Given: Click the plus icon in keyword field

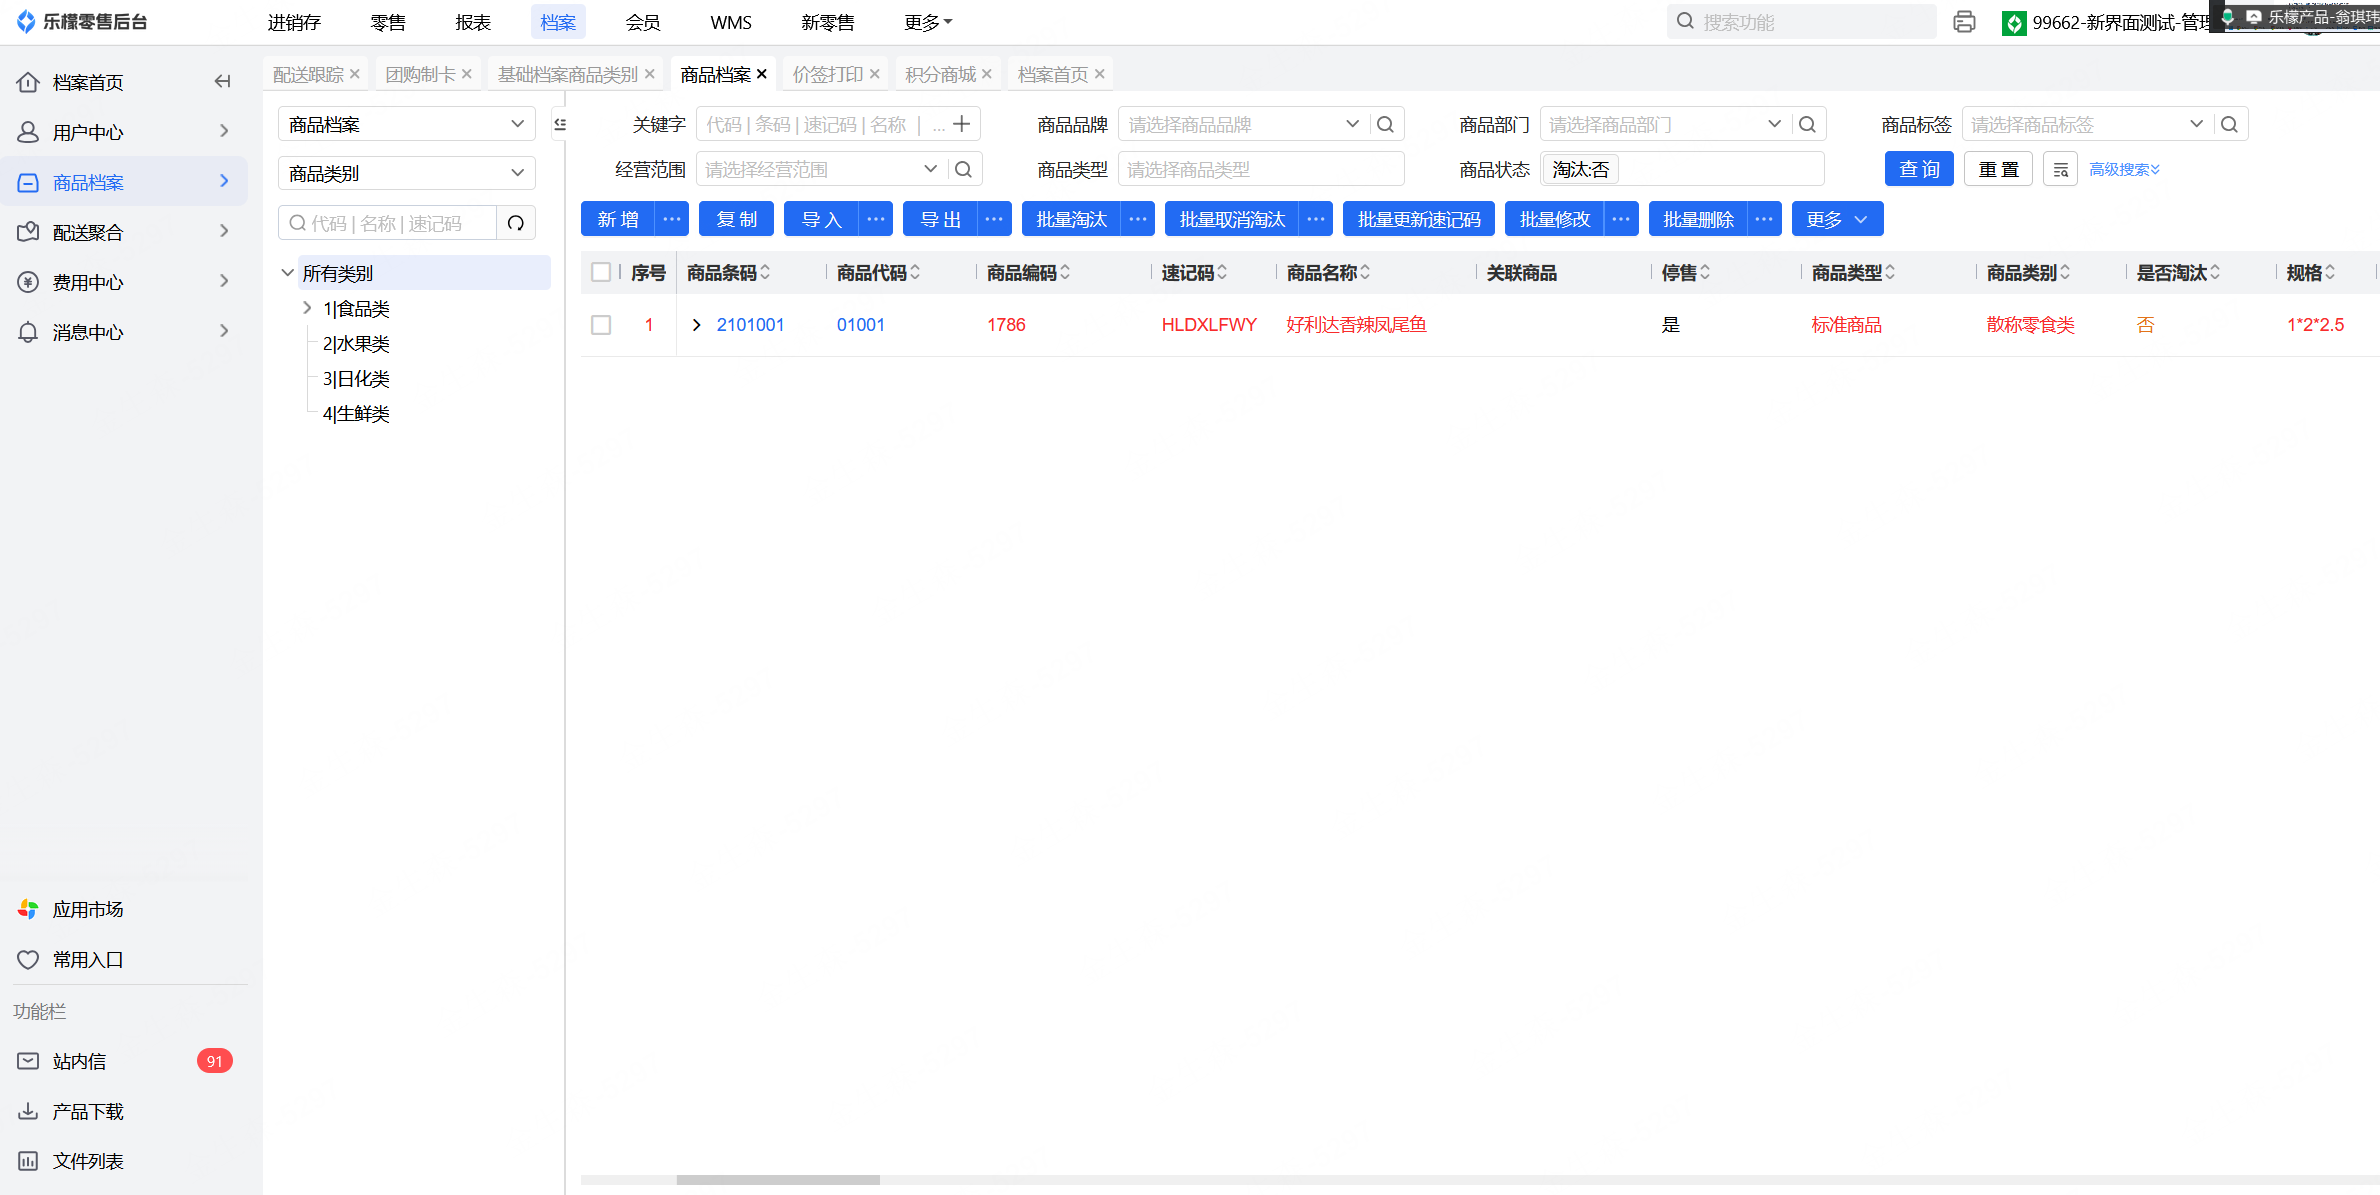Looking at the screenshot, I should pos(962,124).
